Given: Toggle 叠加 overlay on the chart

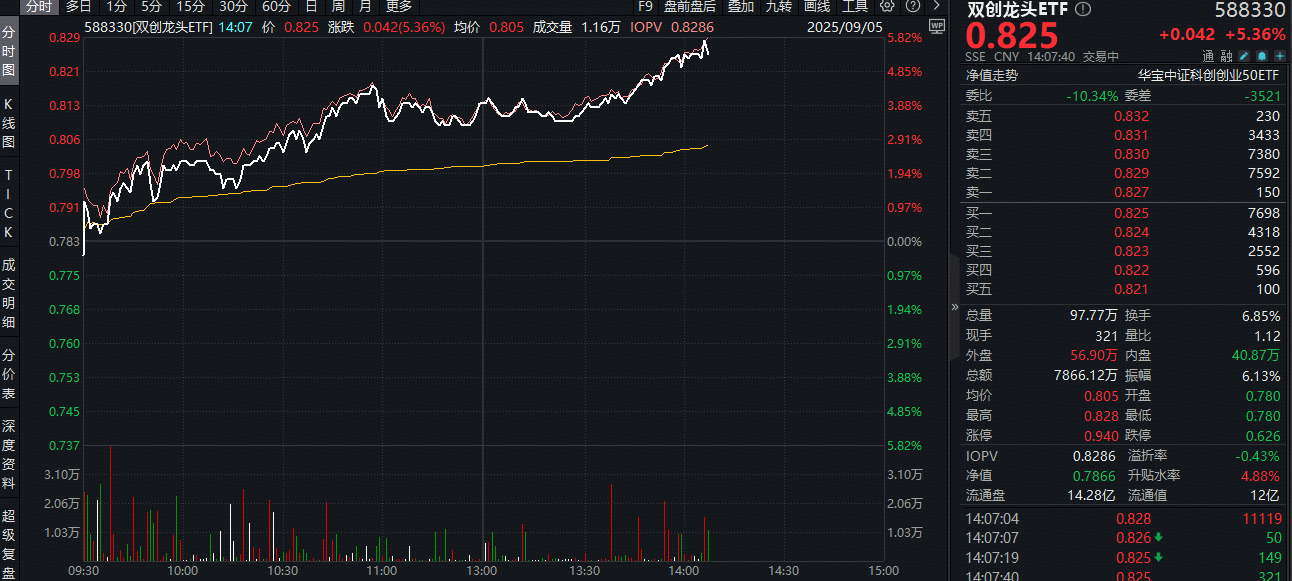Looking at the screenshot, I should [741, 6].
